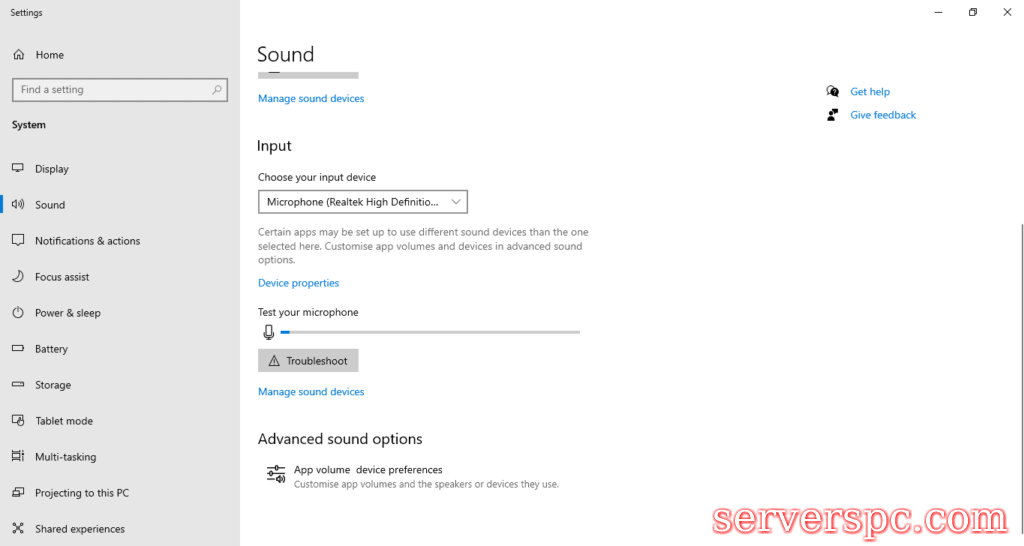1024x546 pixels.
Task: Click the Battery icon in the sidebar
Action: pyautogui.click(x=17, y=349)
